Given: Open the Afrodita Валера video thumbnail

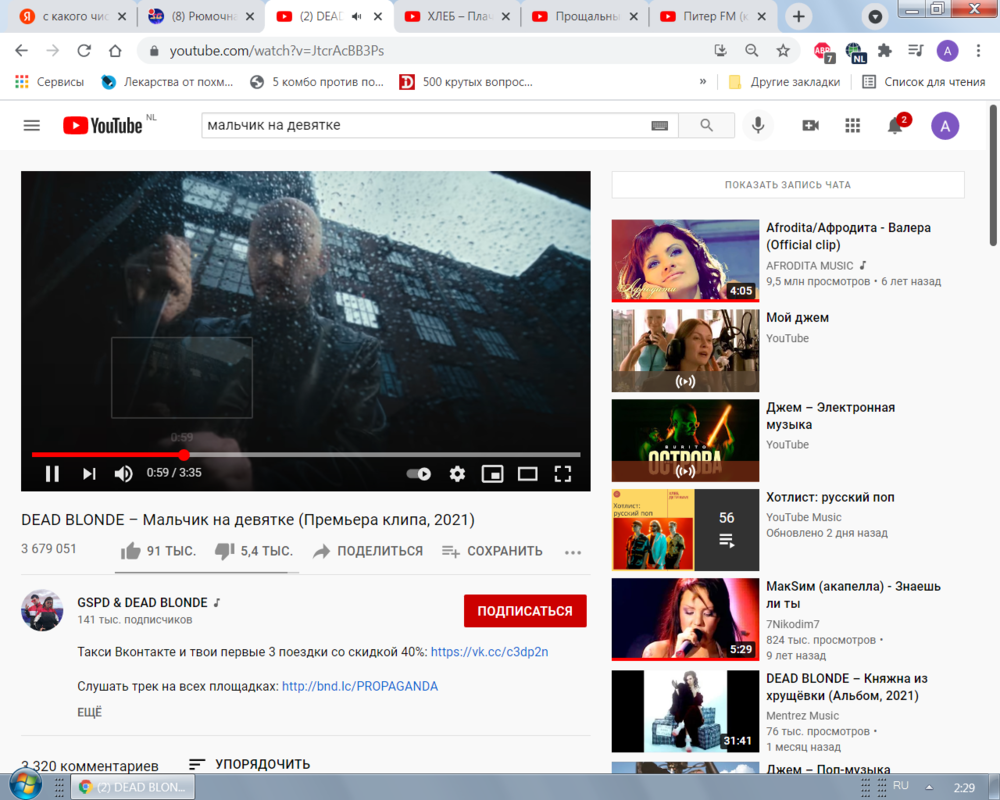Looking at the screenshot, I should 685,260.
